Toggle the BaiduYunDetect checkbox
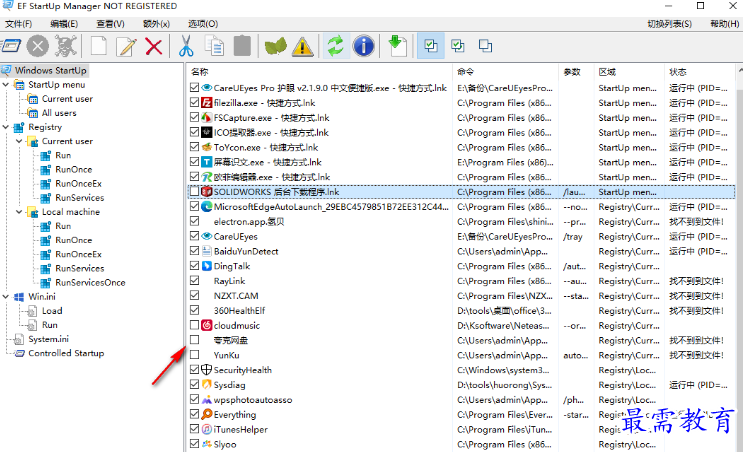The height and width of the screenshot is (452, 743). (194, 251)
